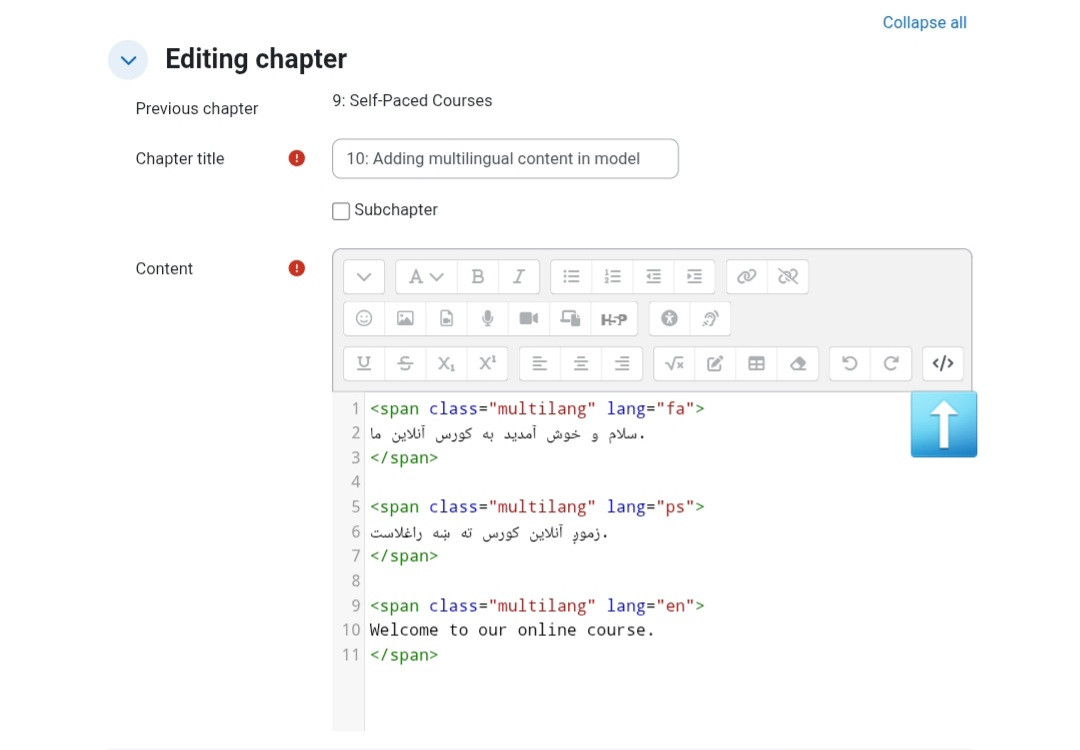Click the closing span tag on line 11
This screenshot has width=1080, height=750.
tap(404, 655)
